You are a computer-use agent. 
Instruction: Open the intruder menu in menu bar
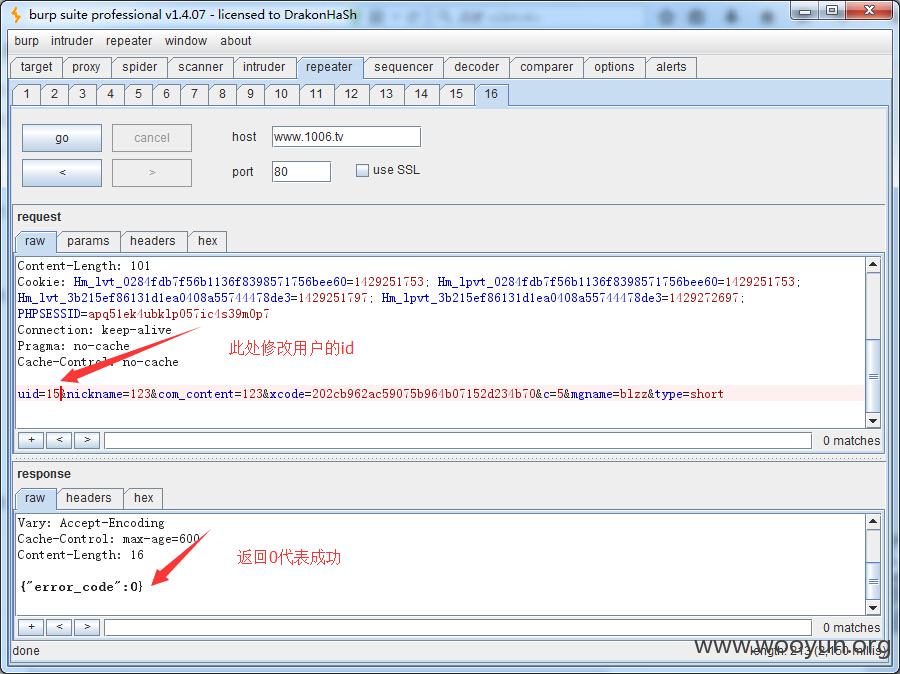tap(72, 41)
